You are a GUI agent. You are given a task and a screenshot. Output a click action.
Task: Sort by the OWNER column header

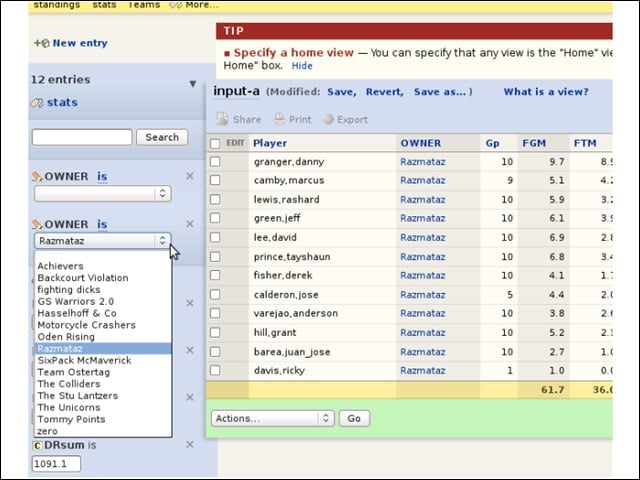420,143
